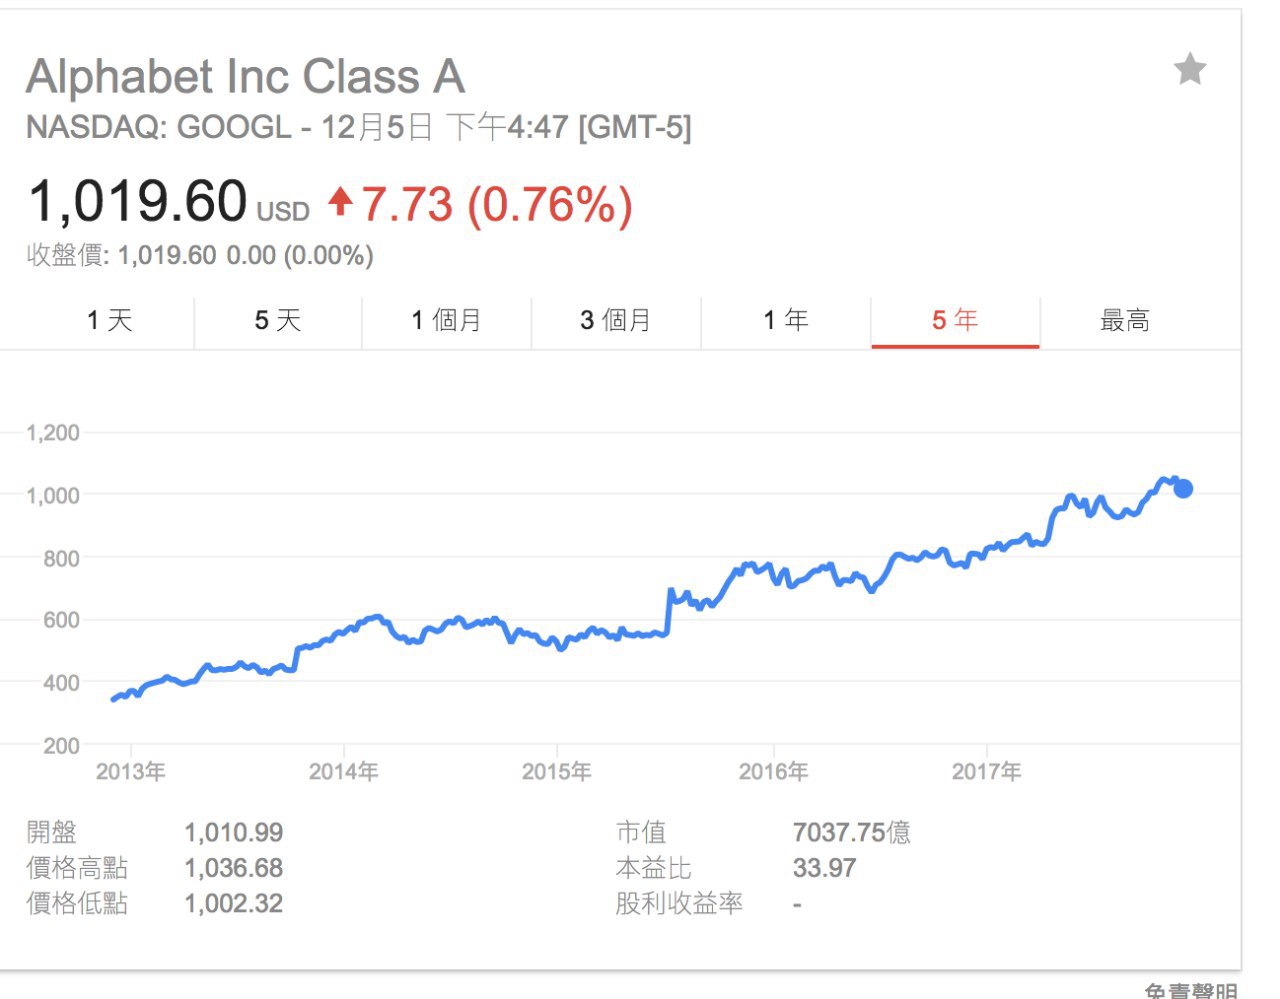Select the 5 天 range tab
Viewport: 1280px width, 999px height.
[277, 321]
